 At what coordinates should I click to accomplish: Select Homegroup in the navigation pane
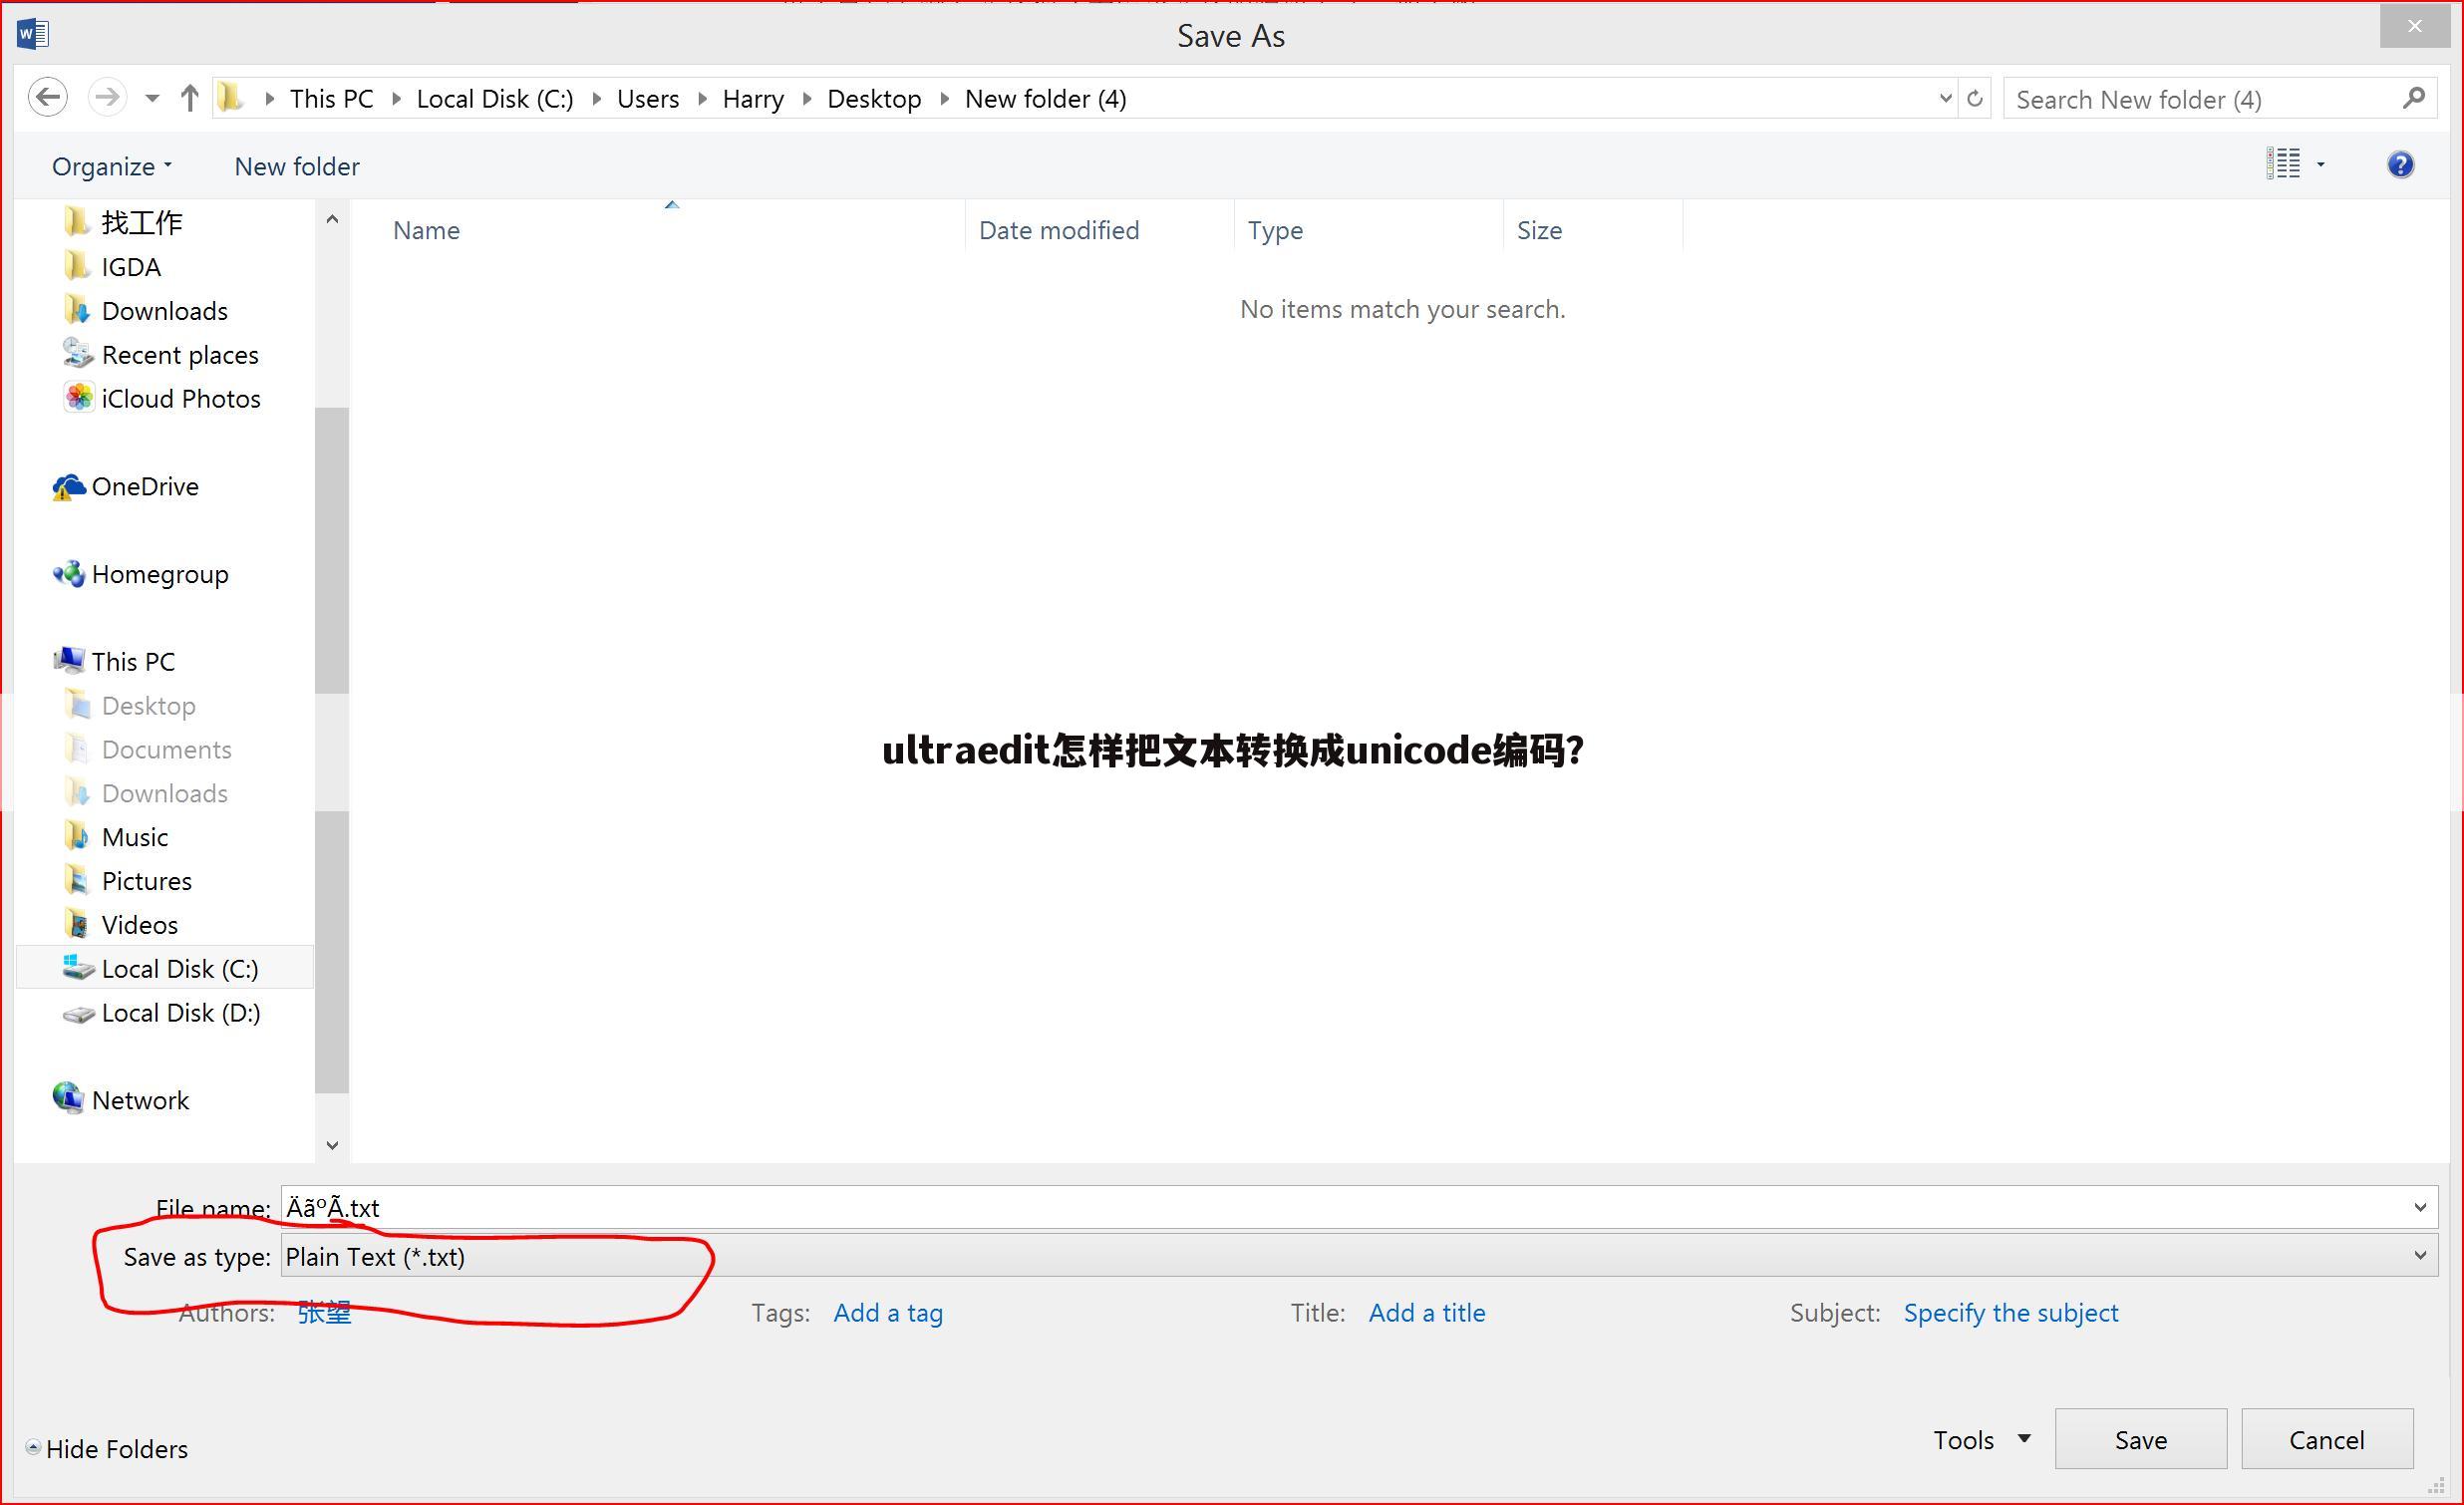point(160,574)
